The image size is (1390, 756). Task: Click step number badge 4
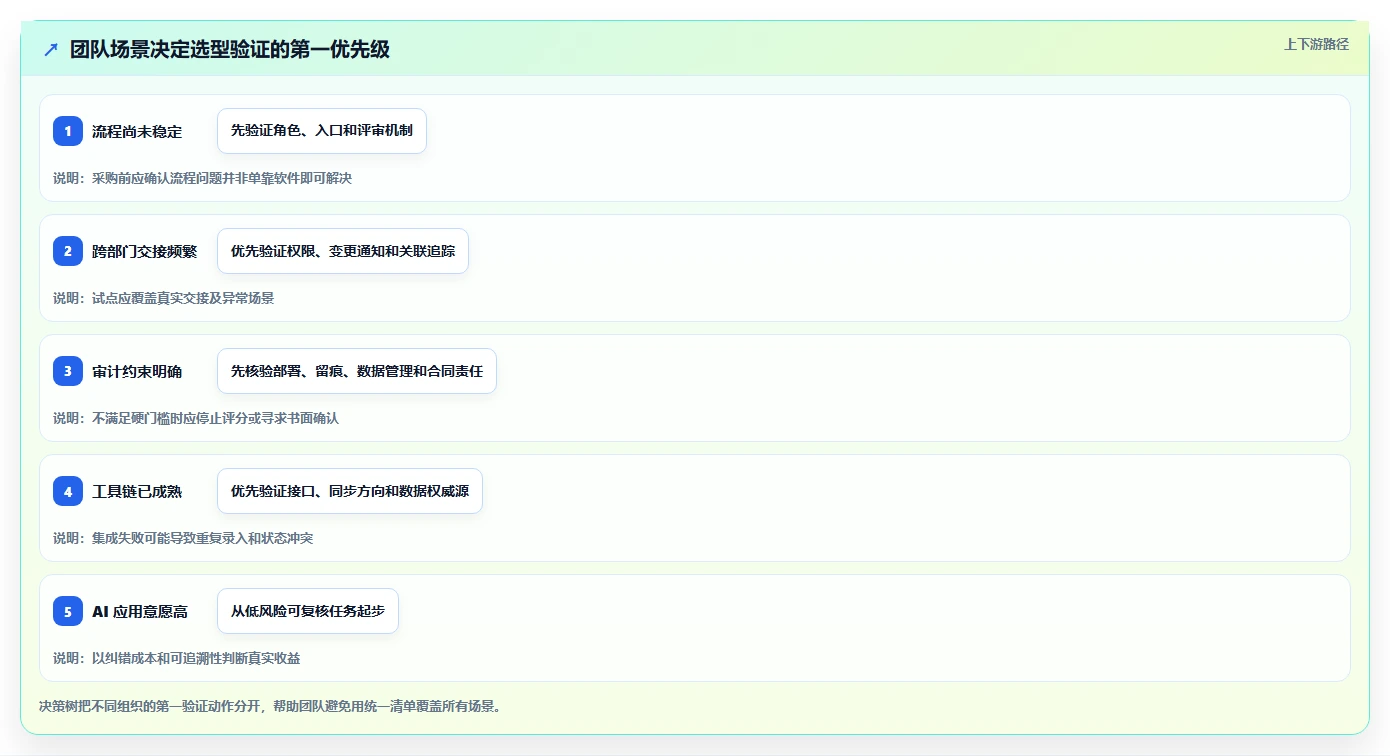(68, 491)
